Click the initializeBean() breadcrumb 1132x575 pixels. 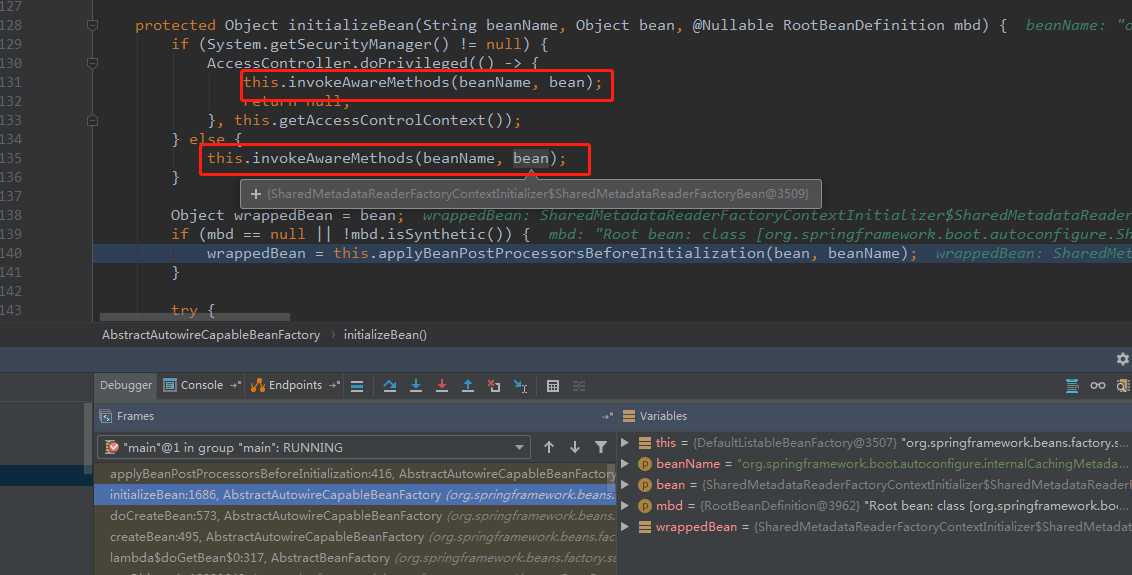pos(385,334)
